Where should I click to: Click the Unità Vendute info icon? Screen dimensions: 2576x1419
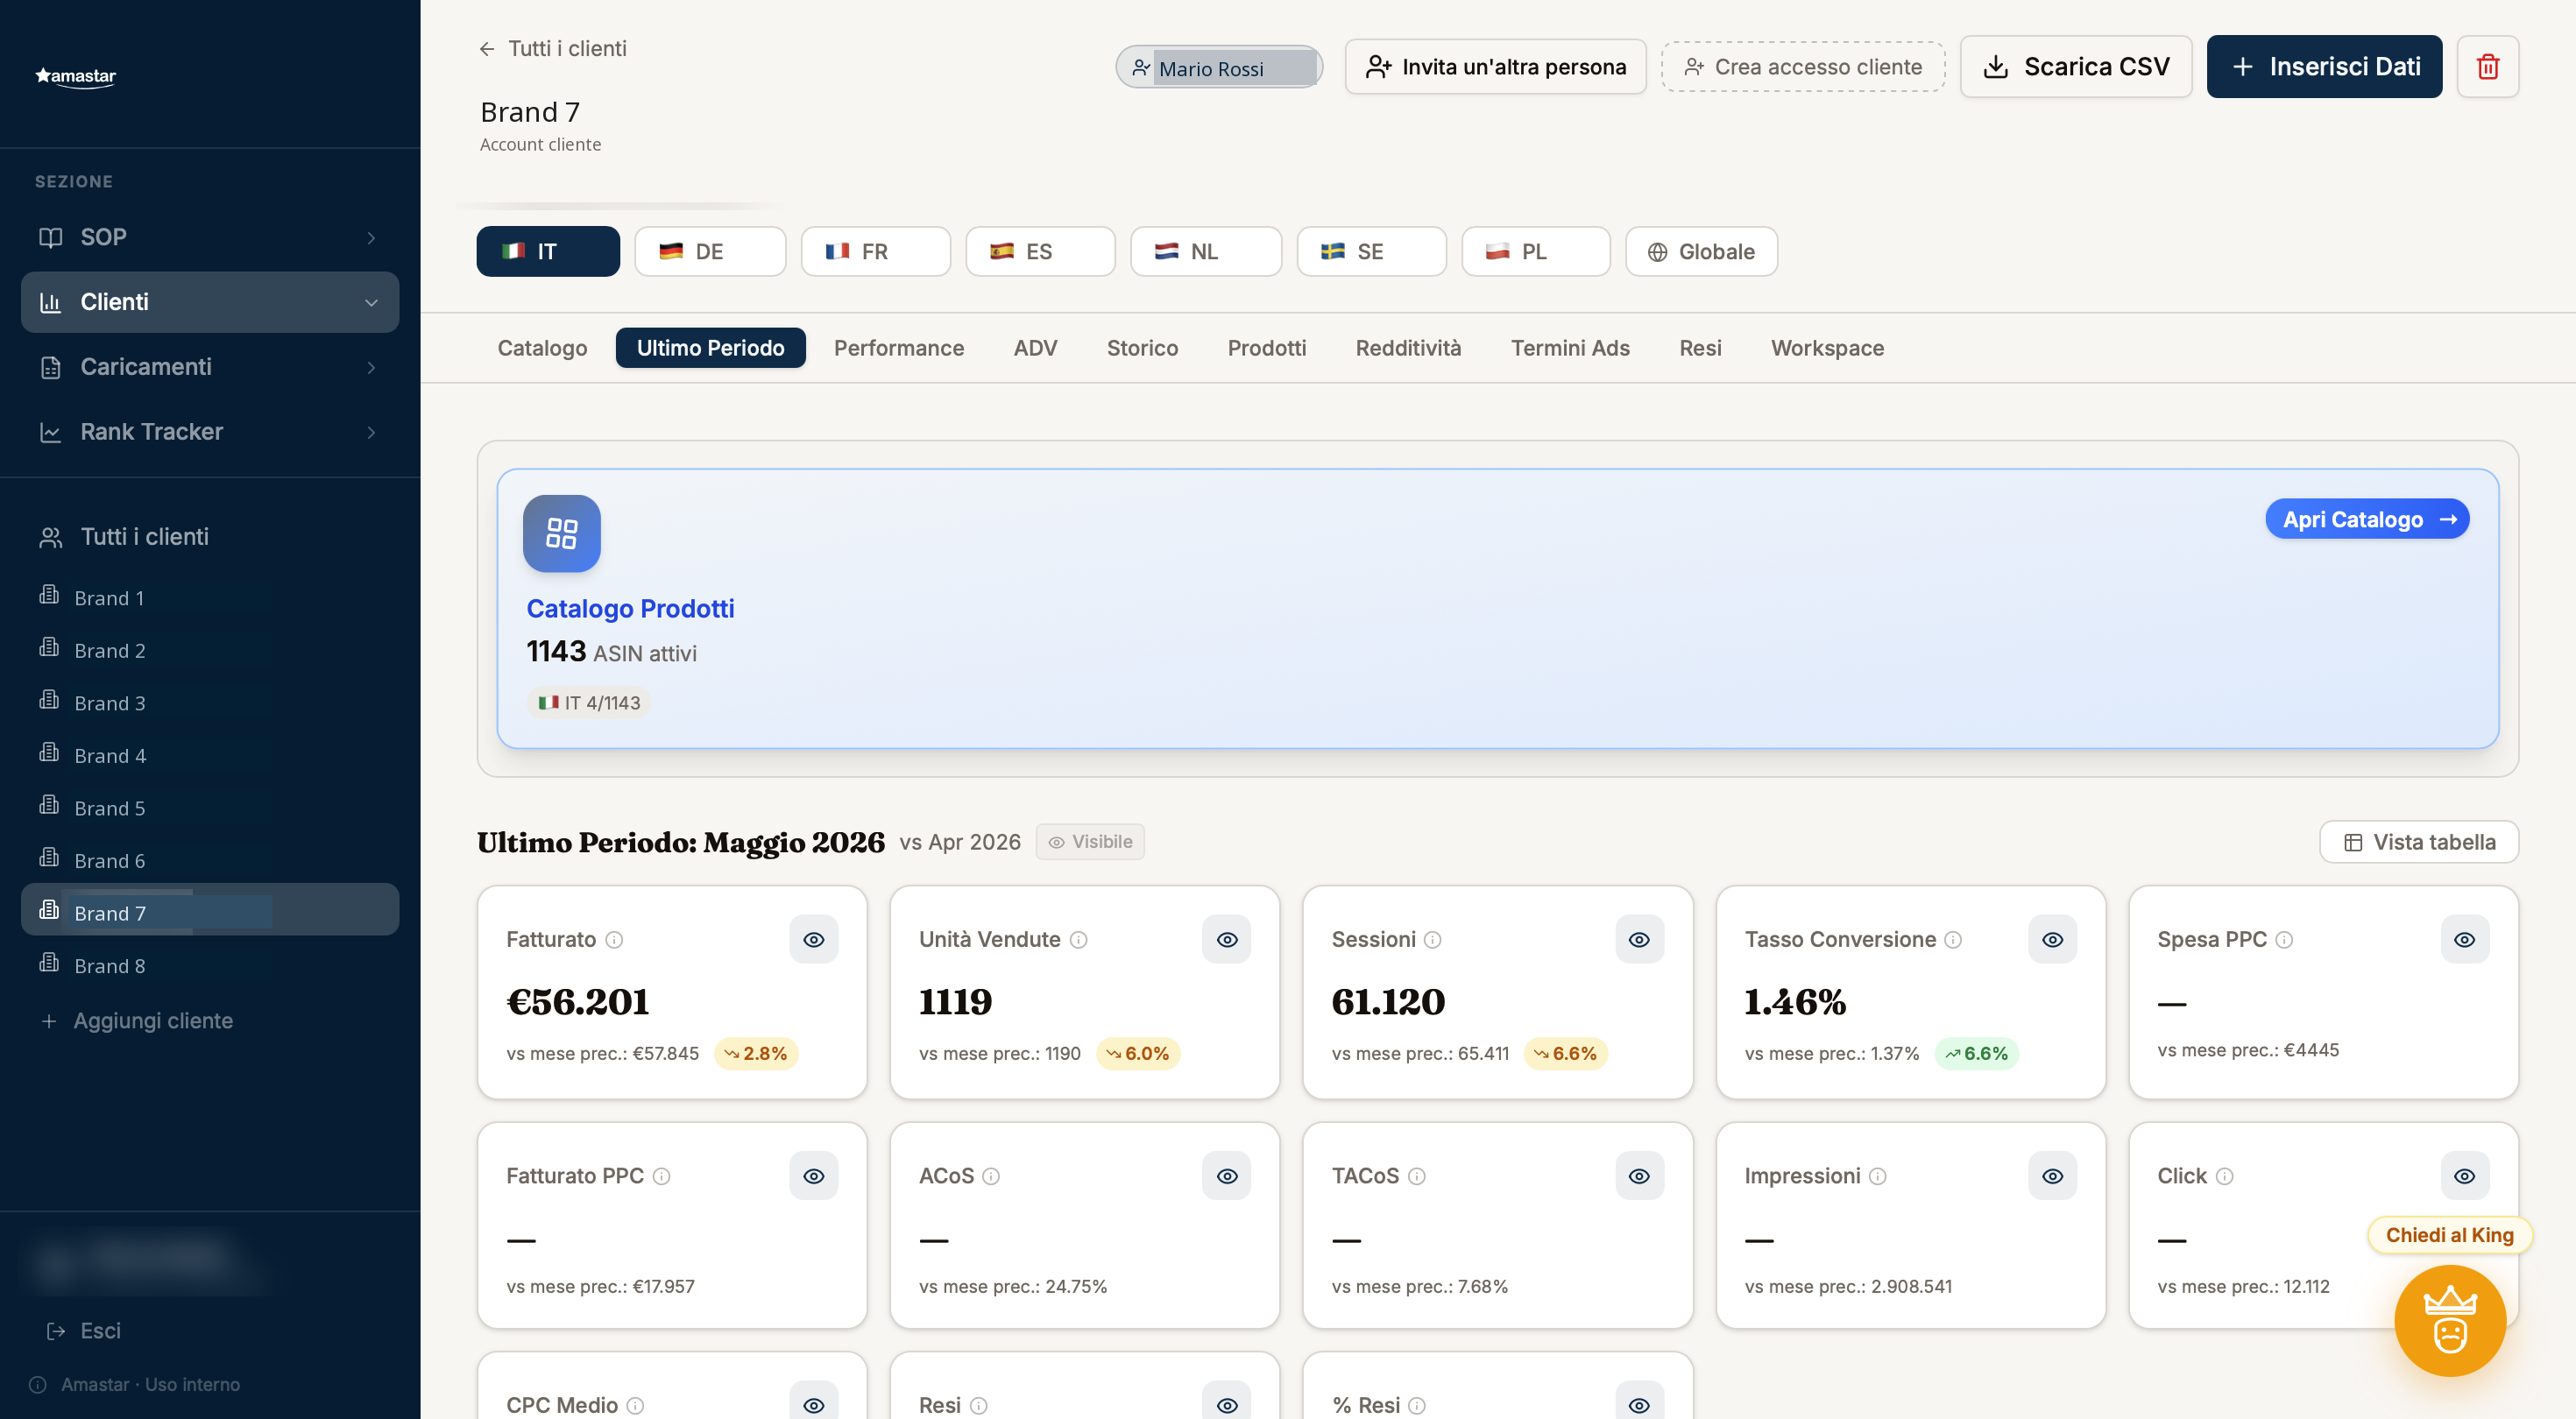pyautogui.click(x=1078, y=940)
